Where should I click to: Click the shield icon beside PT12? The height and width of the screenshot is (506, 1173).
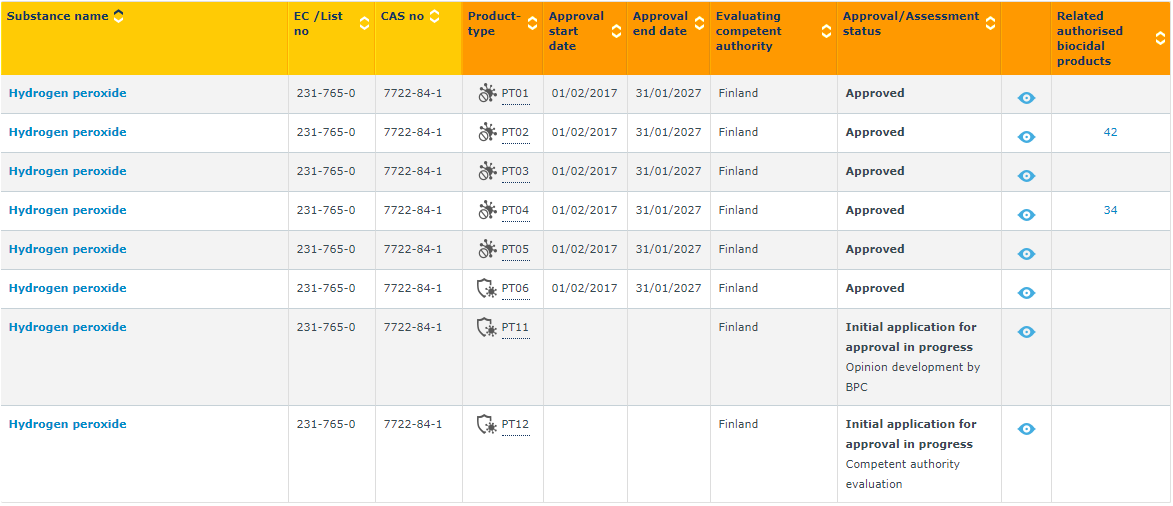point(487,425)
